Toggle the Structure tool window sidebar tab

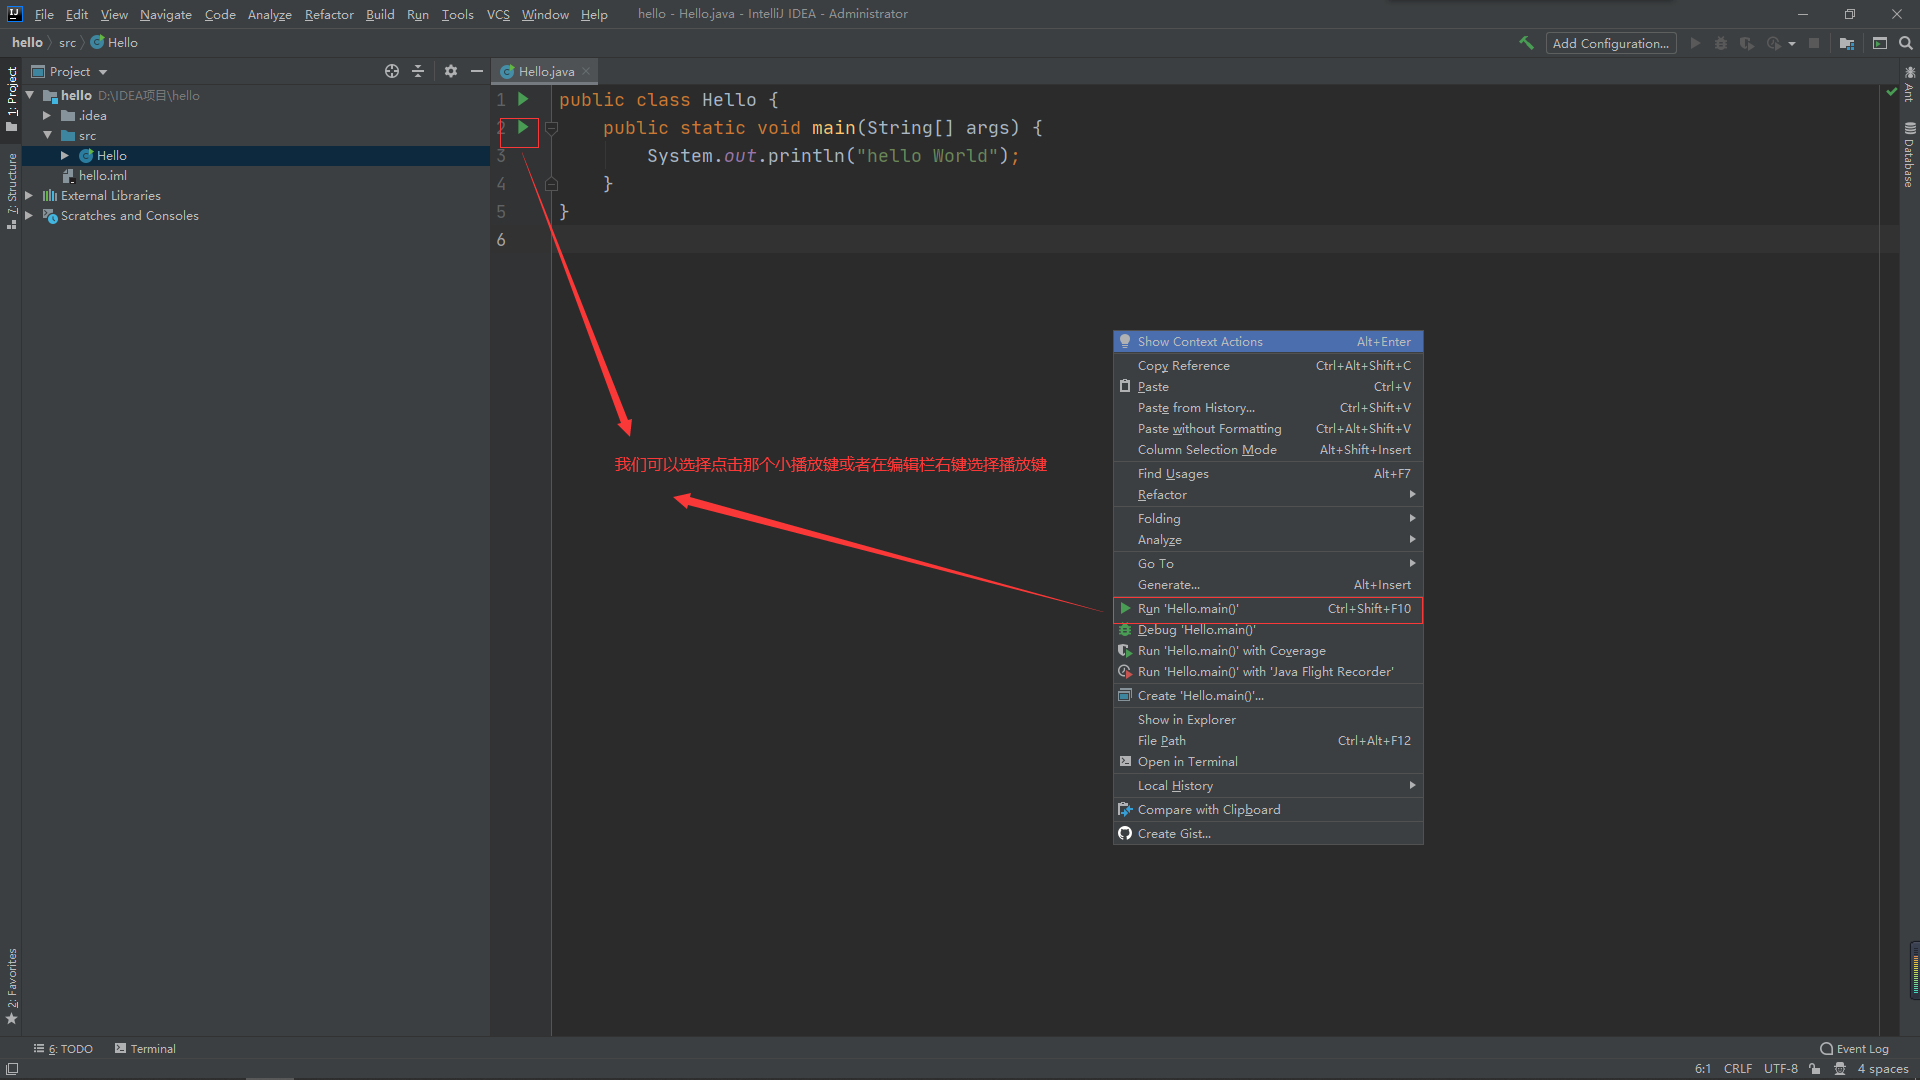coord(12,190)
